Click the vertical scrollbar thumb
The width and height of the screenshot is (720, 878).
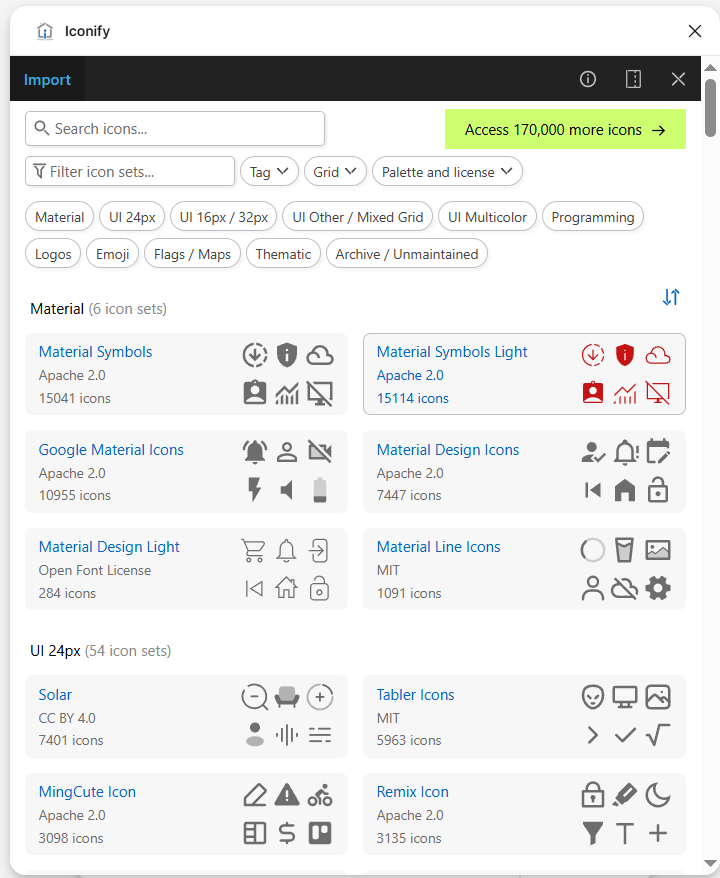click(x=710, y=108)
